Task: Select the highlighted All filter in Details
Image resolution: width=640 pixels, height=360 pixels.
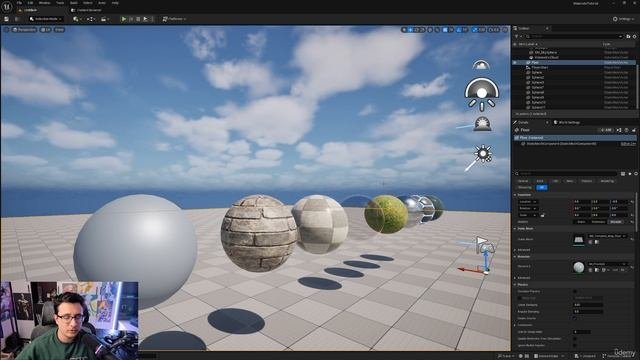Action: tap(542, 187)
